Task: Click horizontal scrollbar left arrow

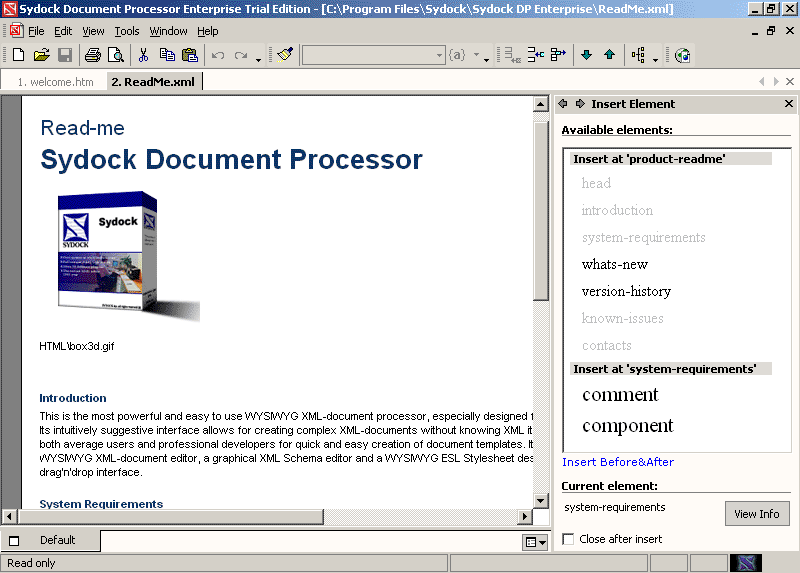Action: point(9,516)
